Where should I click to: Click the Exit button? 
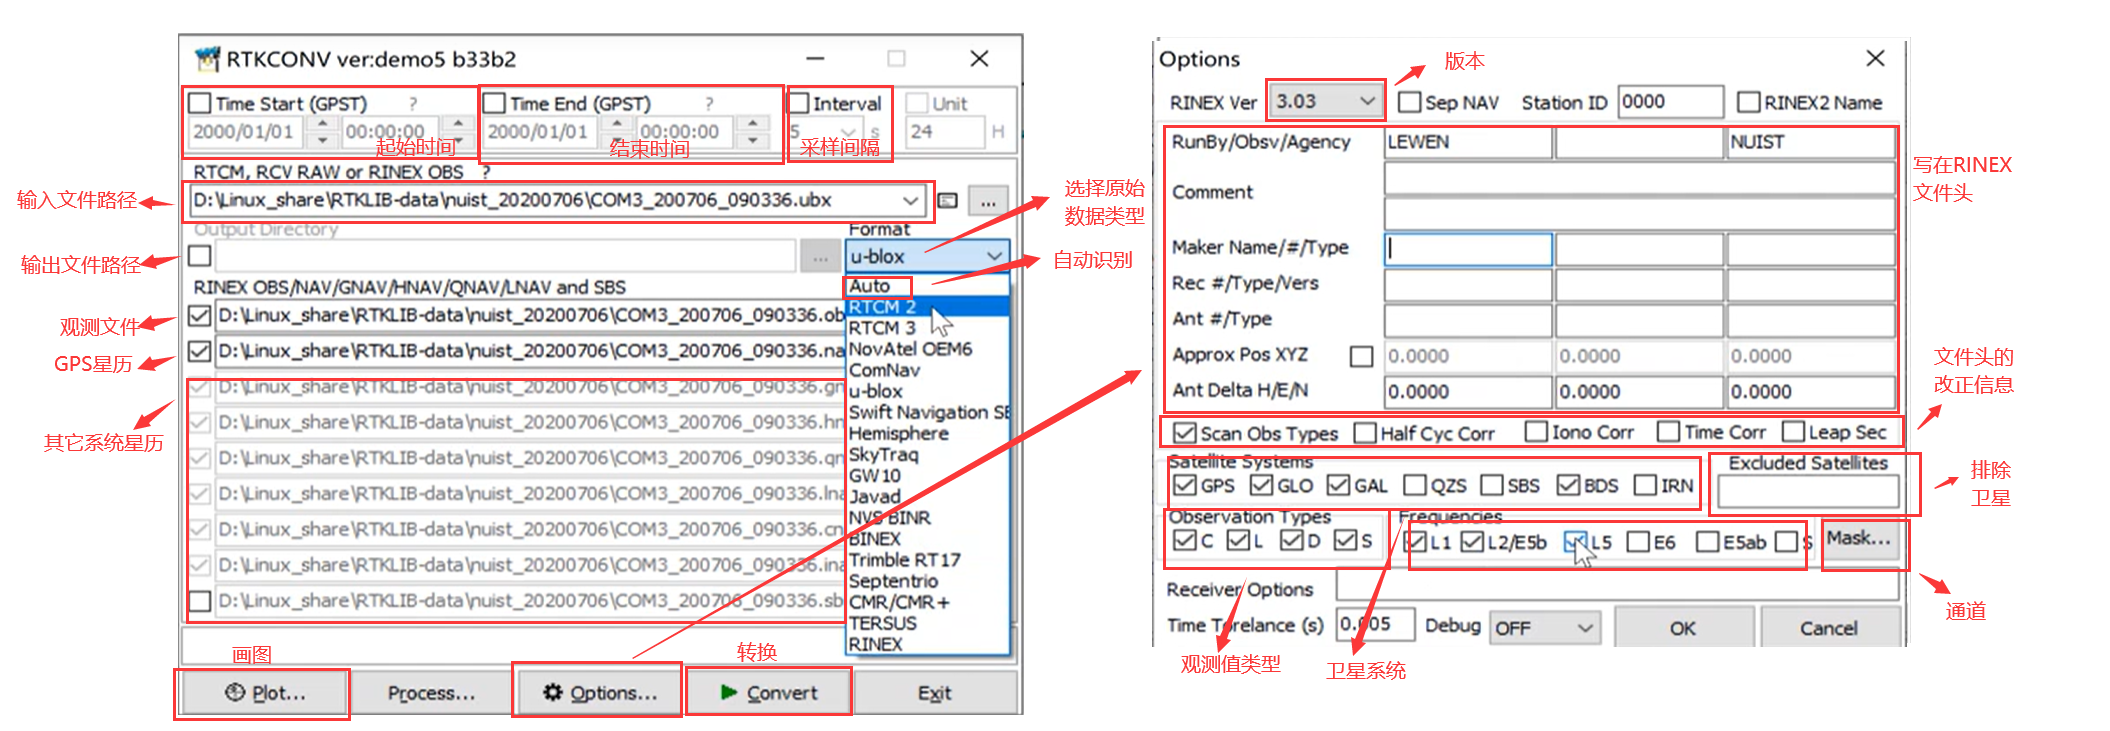pyautogui.click(x=934, y=693)
